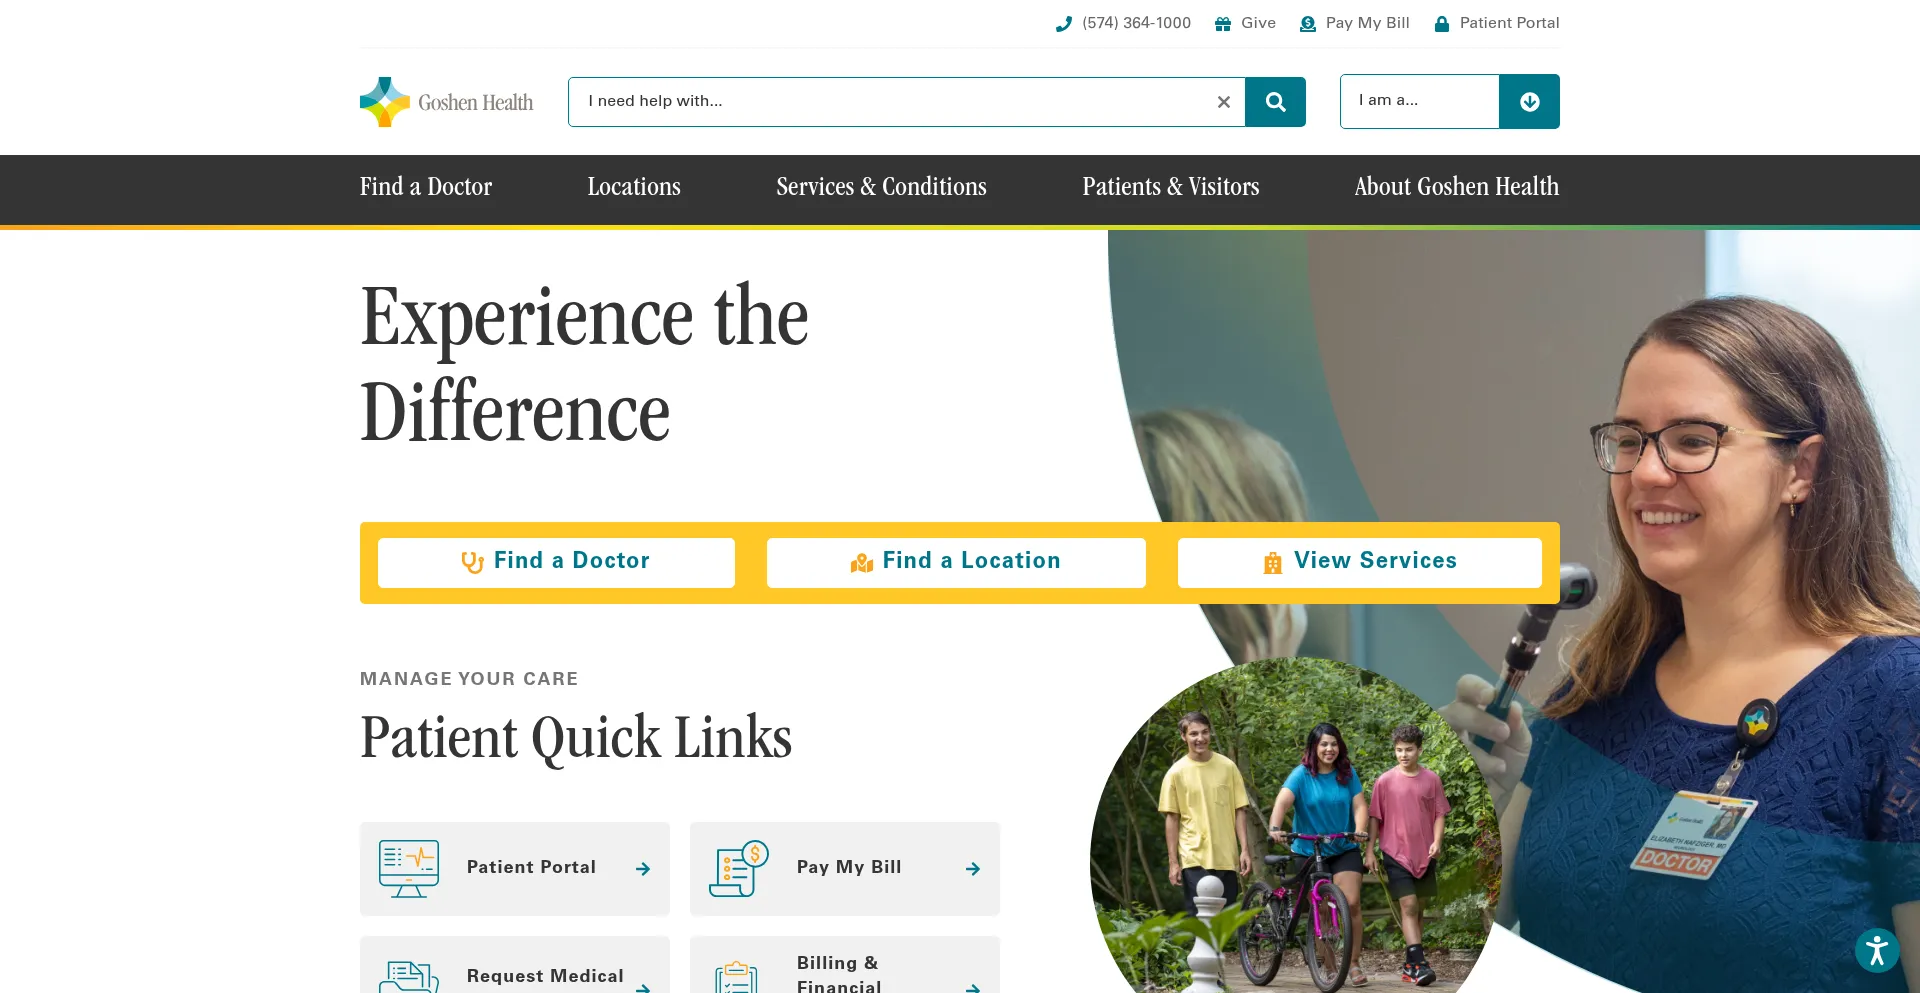Expand the 'I am a...' dropdown arrow
The image size is (1920, 993).
[x=1529, y=102]
